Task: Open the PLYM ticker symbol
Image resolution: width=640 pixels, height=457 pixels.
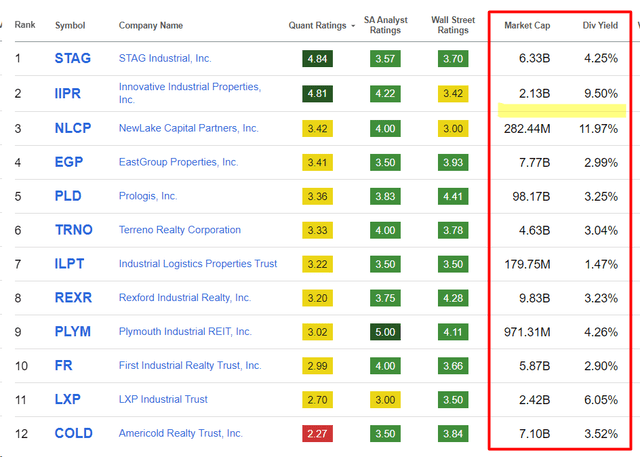Action: [x=73, y=331]
